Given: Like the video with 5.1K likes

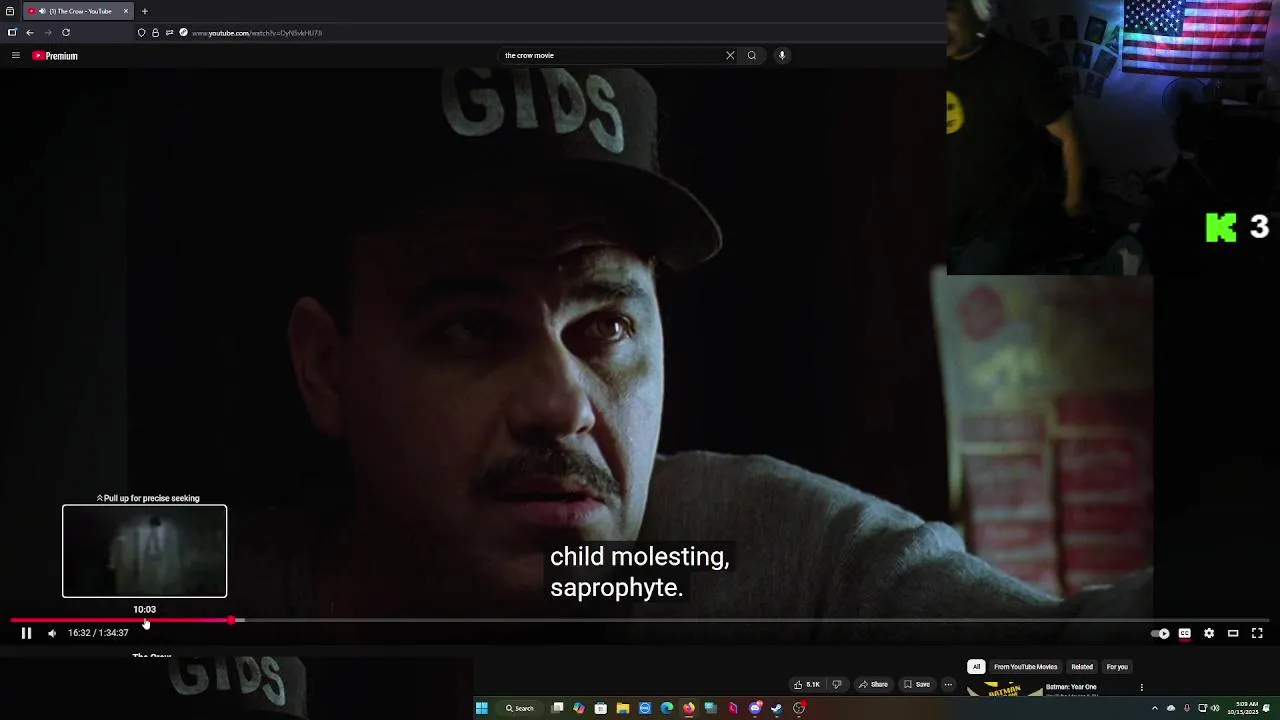Looking at the screenshot, I should pos(806,685).
